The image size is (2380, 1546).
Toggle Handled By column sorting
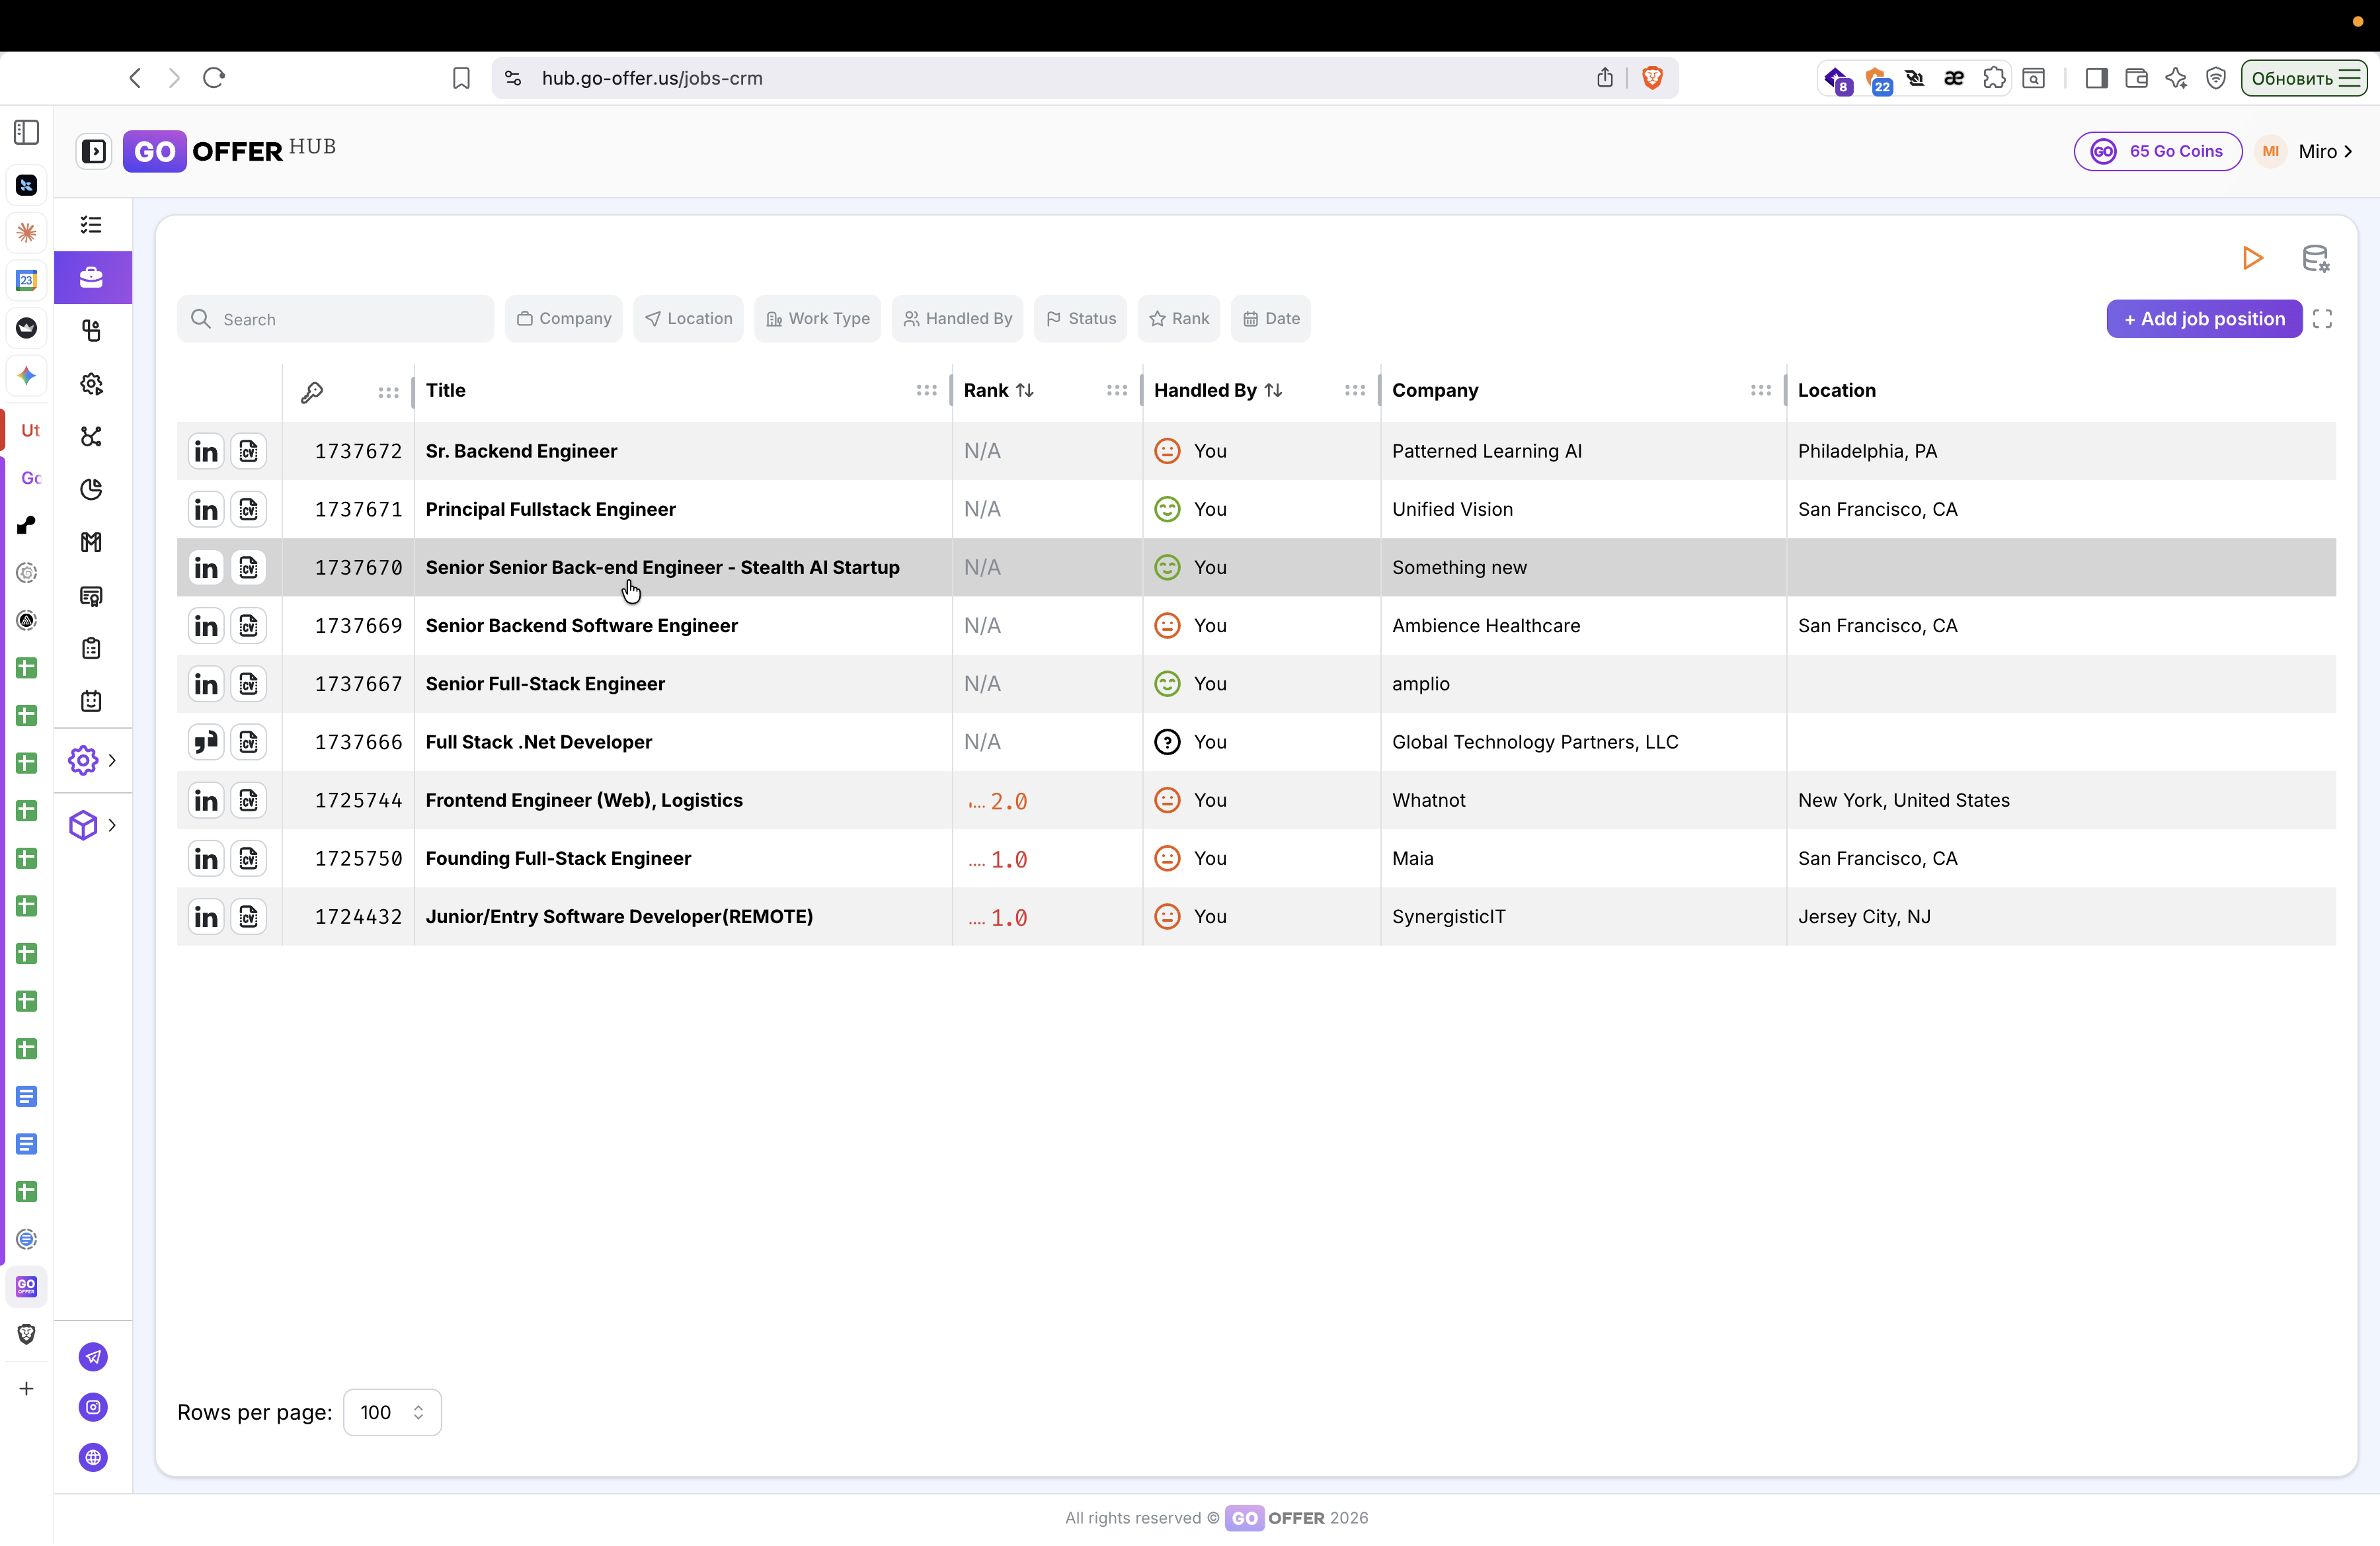click(x=1273, y=391)
